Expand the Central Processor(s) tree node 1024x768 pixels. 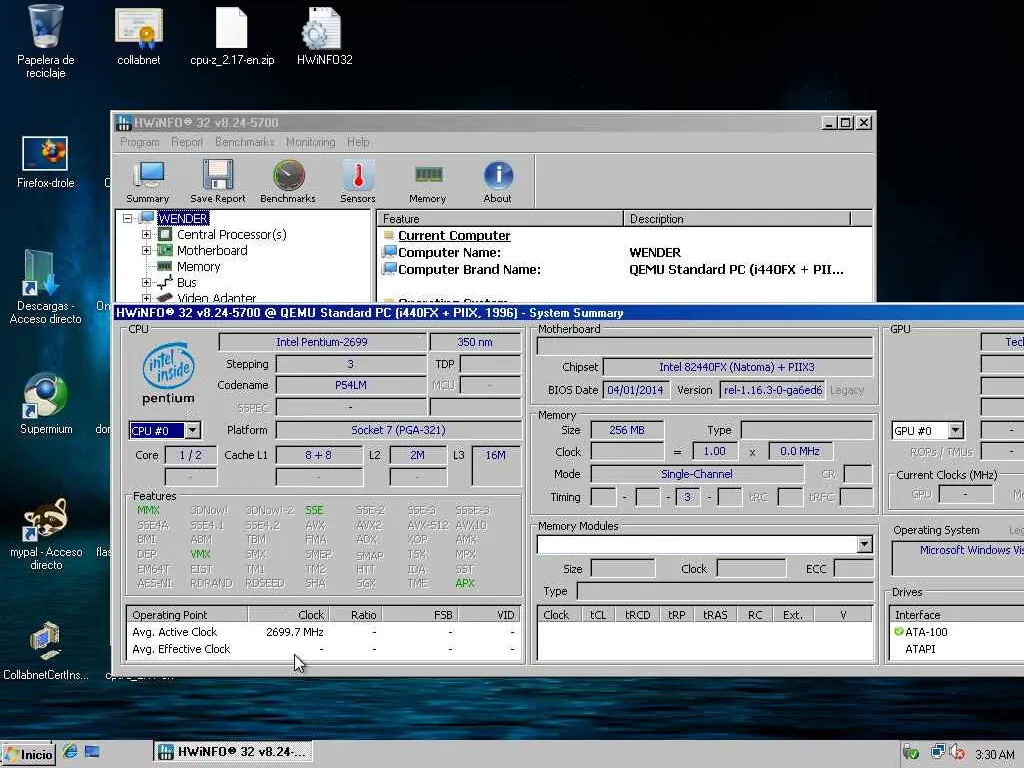pyautogui.click(x=146, y=235)
